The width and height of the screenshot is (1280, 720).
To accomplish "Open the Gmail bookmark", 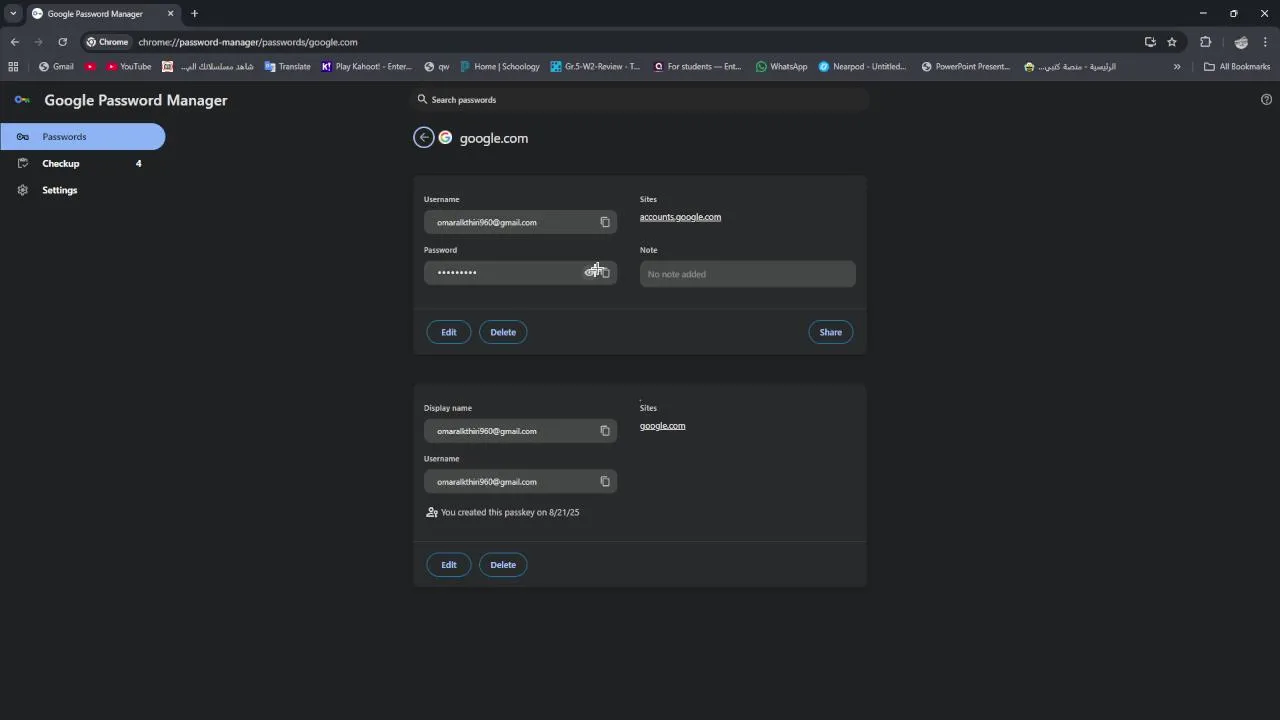I will pos(56,67).
